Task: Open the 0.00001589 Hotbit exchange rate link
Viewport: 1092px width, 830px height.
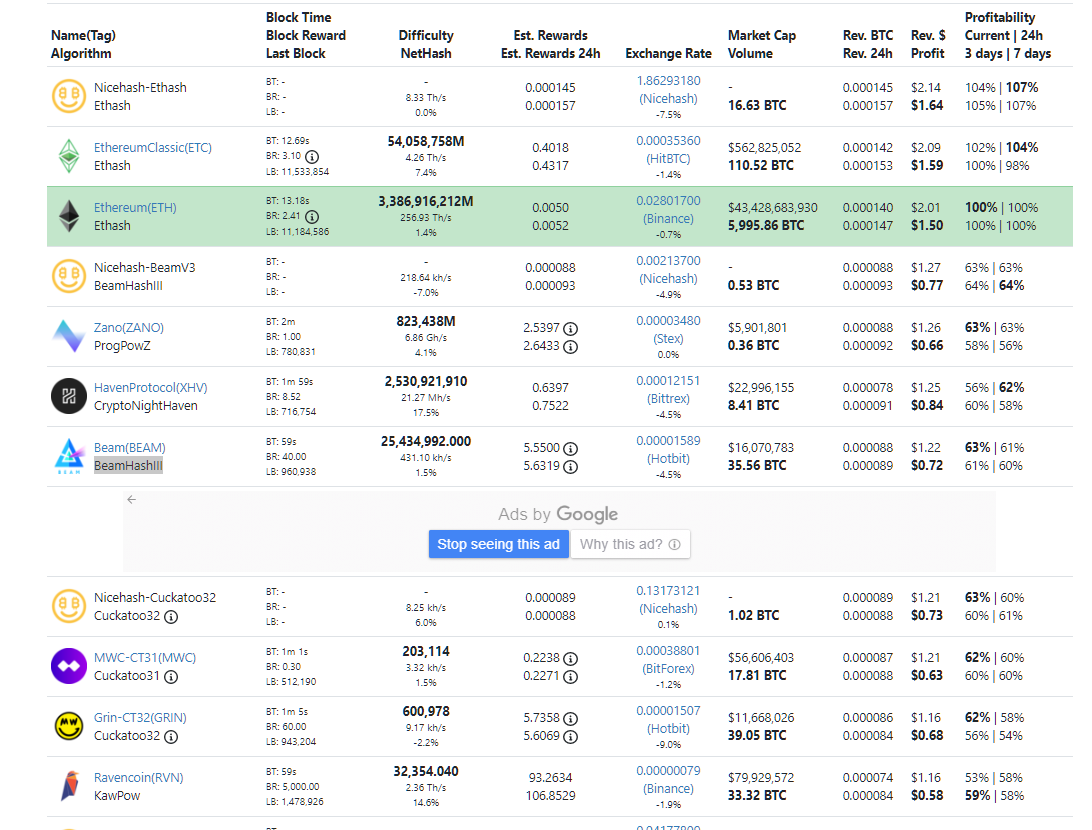Action: point(669,449)
